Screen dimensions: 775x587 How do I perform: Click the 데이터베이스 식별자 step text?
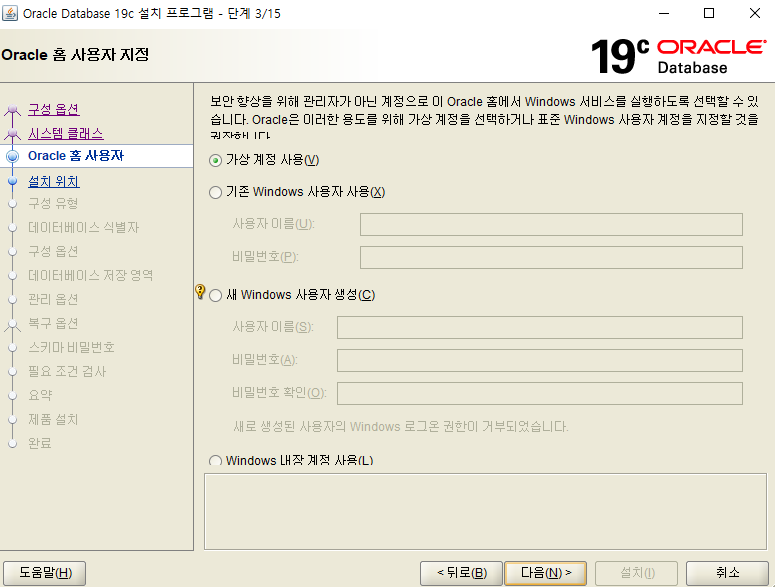tap(84, 227)
